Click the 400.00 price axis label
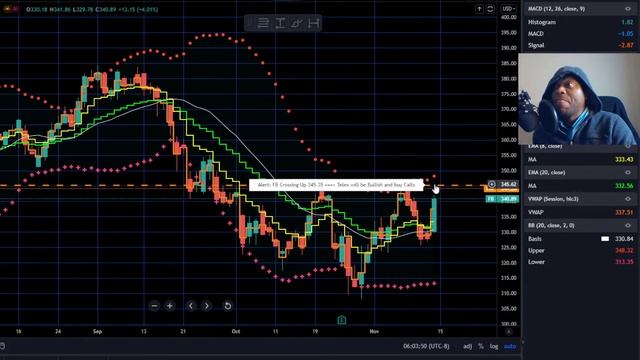Image resolution: width=640 pixels, height=360 pixels. coord(509,17)
